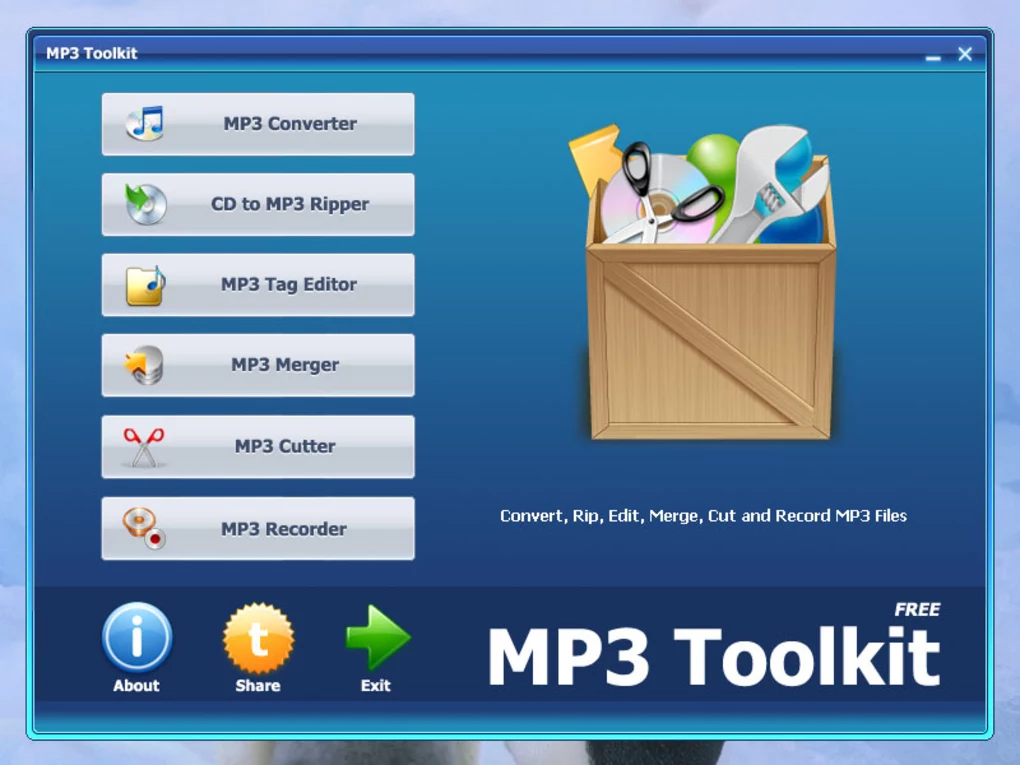The height and width of the screenshot is (765, 1020).
Task: Click the green Exit arrow icon
Action: [377, 638]
